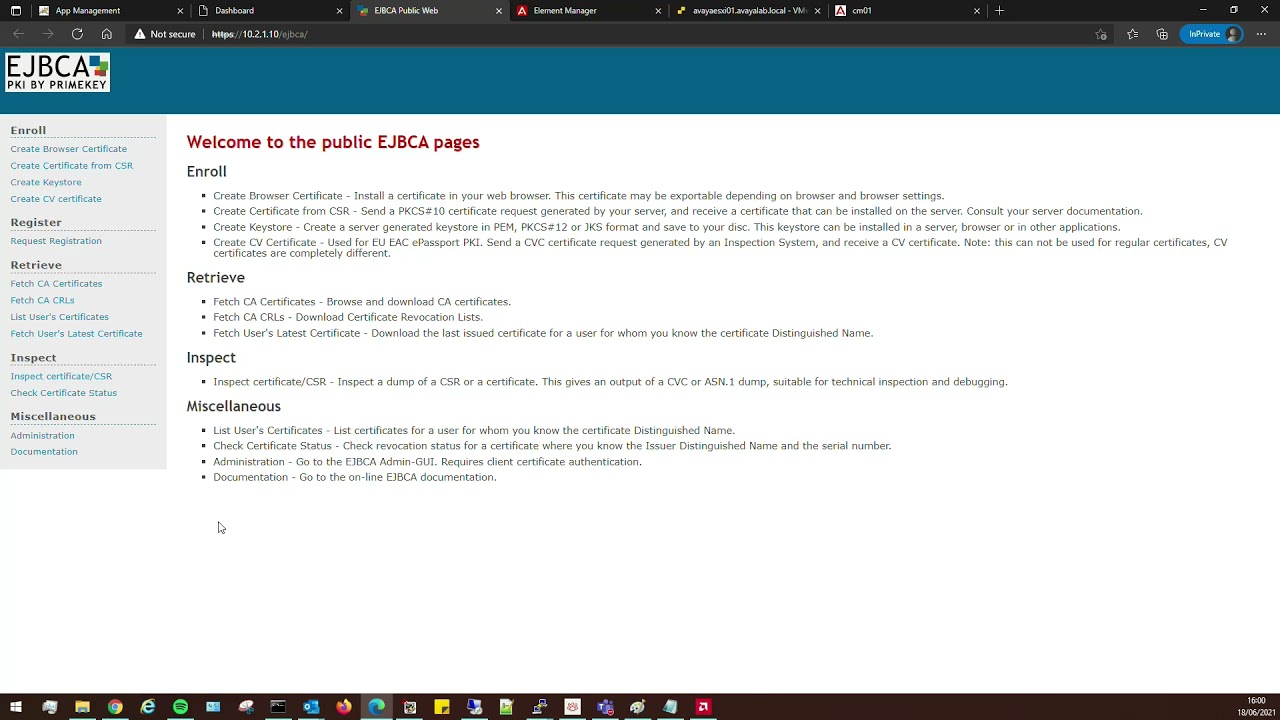
Task: Click the Inspect sidebar section heading
Action: tap(33, 357)
